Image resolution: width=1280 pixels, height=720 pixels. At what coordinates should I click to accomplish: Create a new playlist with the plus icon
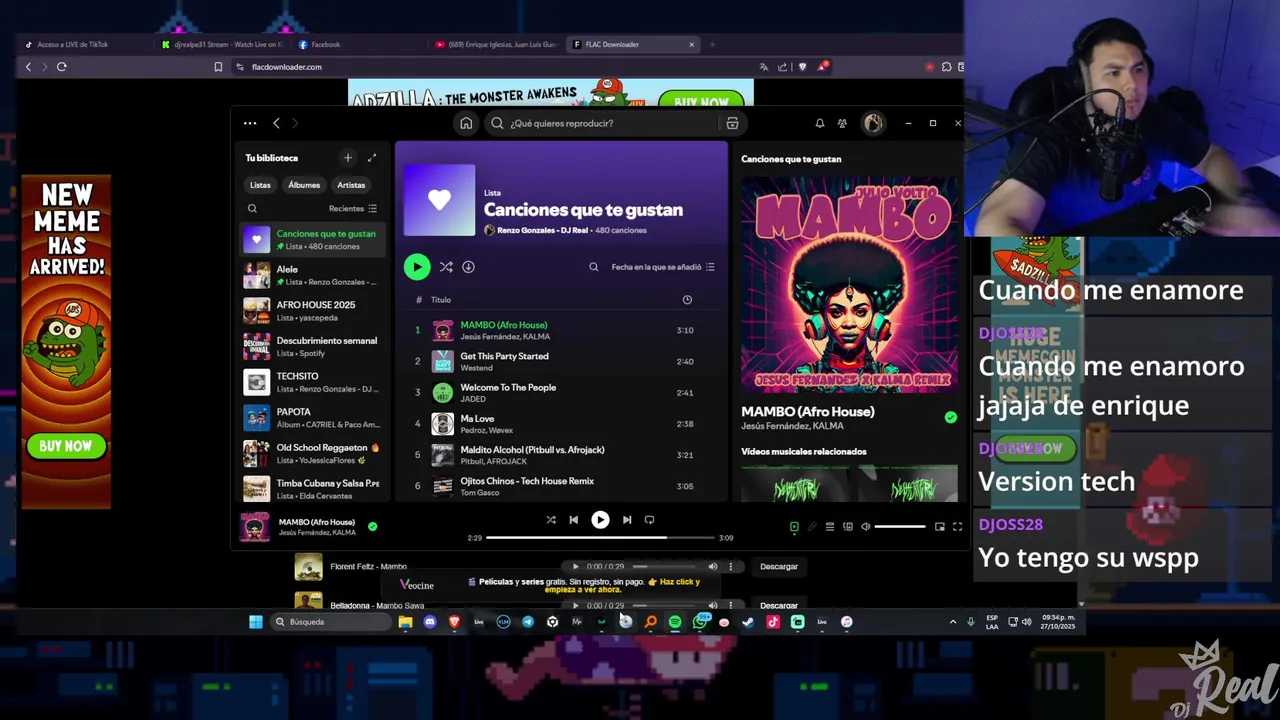click(348, 158)
